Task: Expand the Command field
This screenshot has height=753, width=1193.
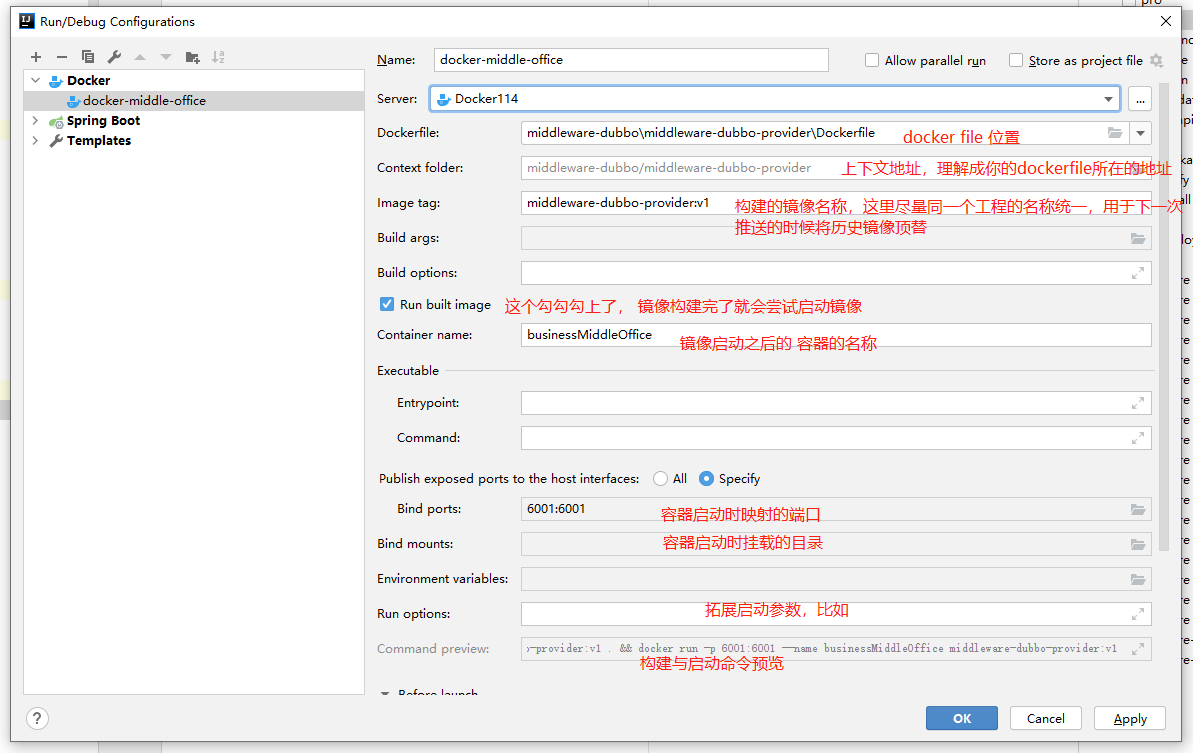Action: click(1137, 438)
